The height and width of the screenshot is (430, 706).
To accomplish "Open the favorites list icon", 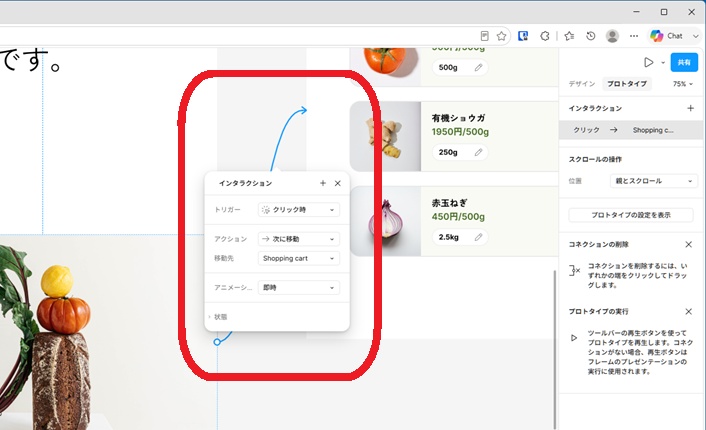I will [569, 36].
